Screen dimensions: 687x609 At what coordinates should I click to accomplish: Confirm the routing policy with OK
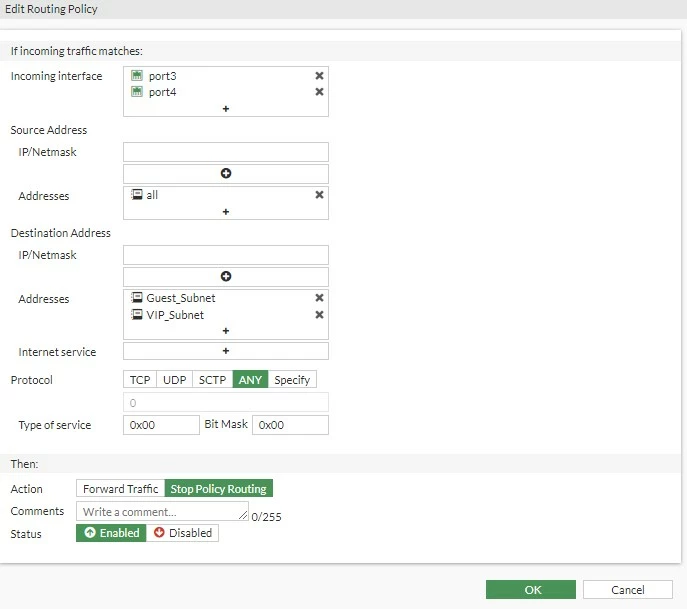pos(531,590)
